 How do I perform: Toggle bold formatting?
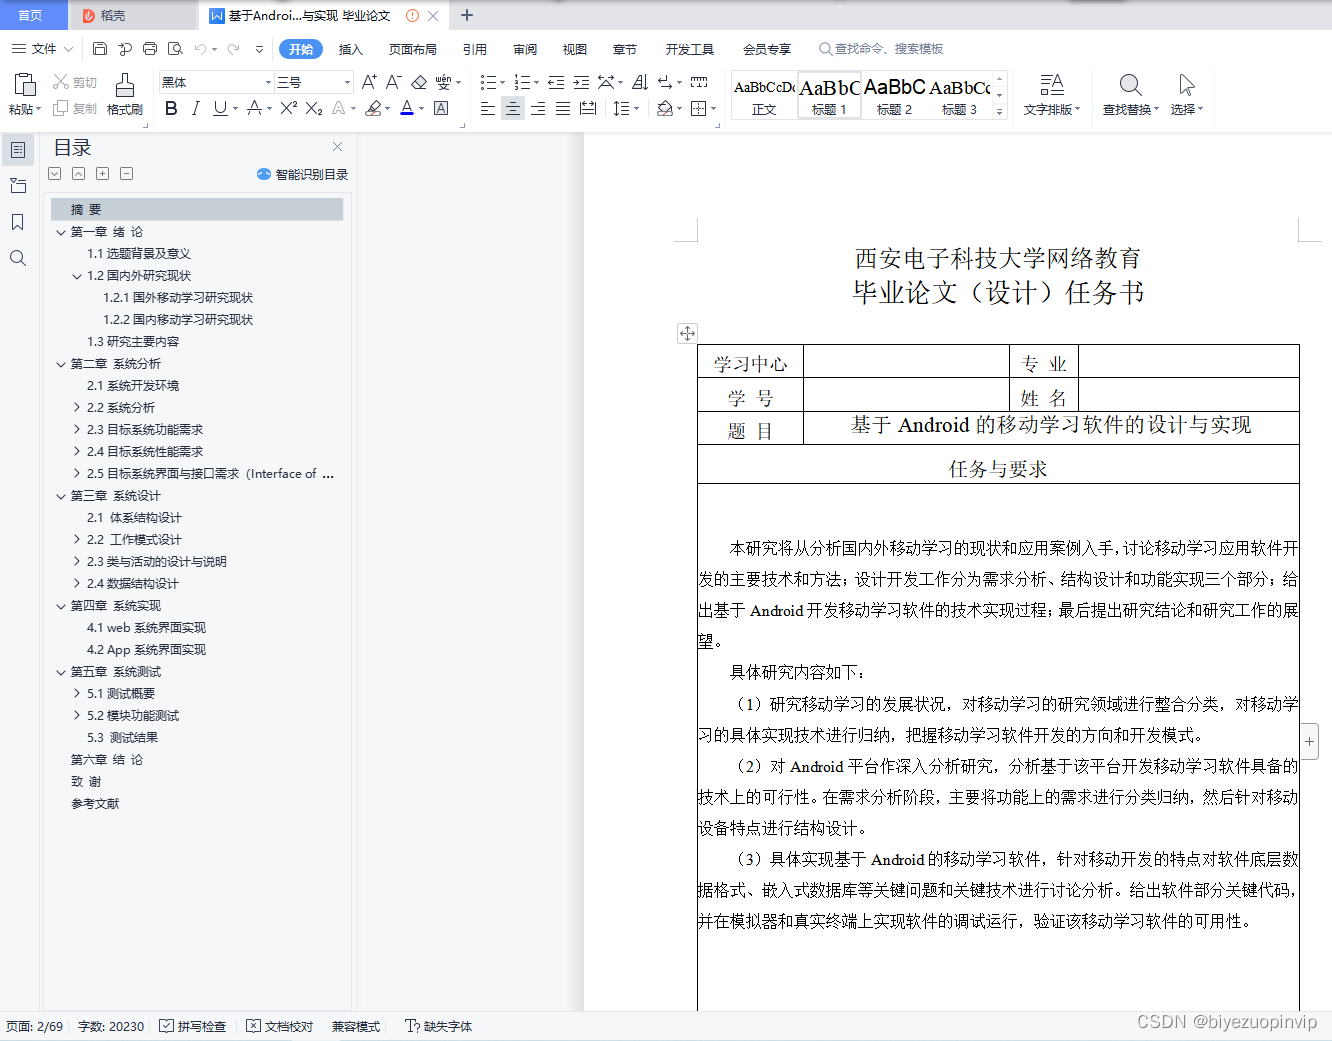click(170, 108)
